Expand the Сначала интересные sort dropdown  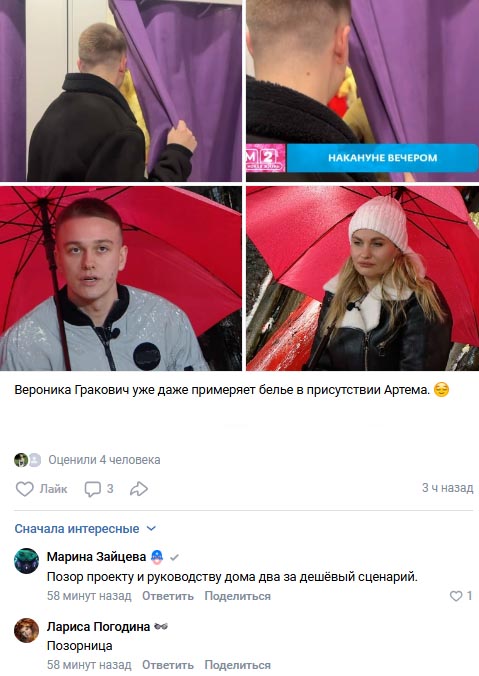[x=85, y=529]
